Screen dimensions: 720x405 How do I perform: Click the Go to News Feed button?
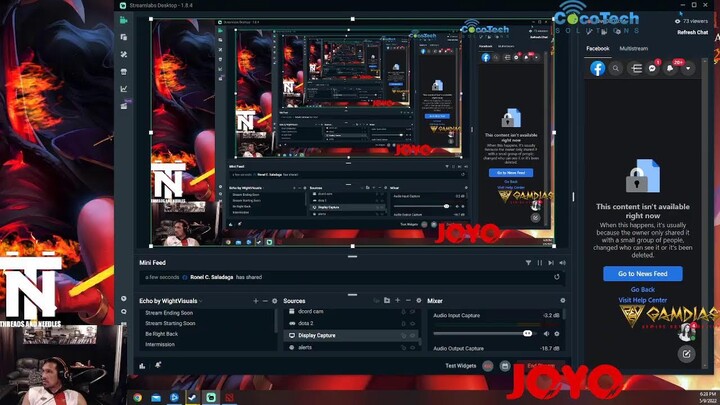(642, 274)
